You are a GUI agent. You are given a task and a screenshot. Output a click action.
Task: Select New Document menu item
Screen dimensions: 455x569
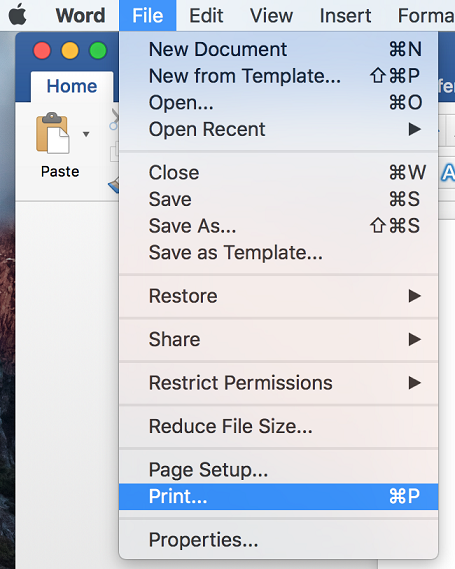point(278,49)
